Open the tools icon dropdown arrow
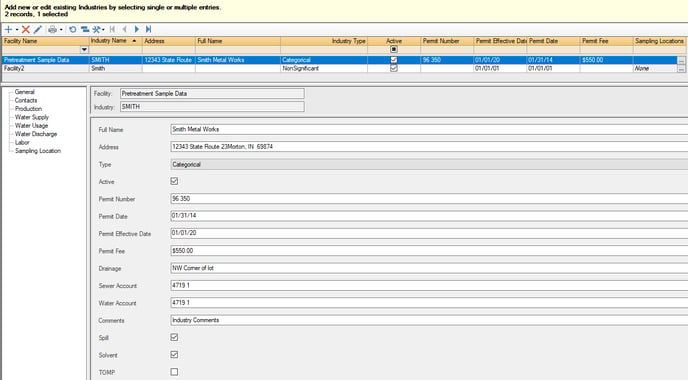 click(x=103, y=29)
